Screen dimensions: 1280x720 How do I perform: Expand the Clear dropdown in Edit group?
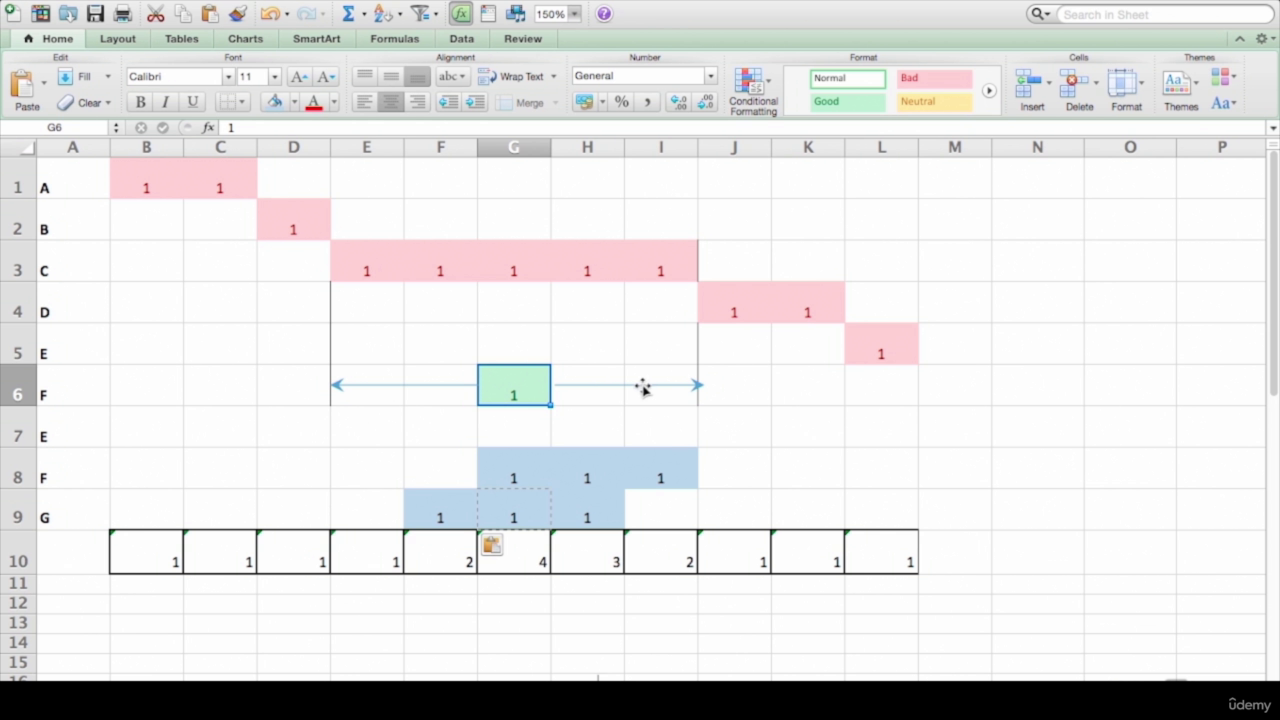[x=108, y=103]
